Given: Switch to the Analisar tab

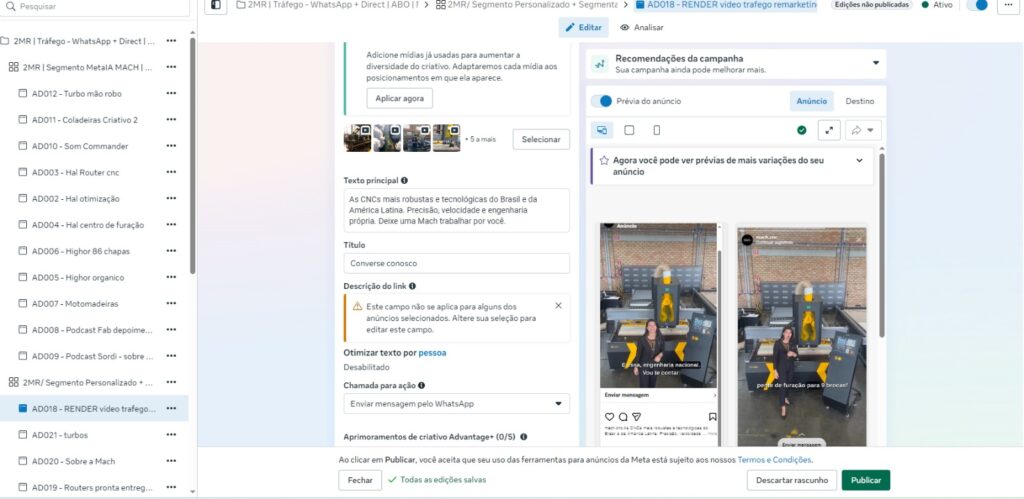Looking at the screenshot, I should [641, 27].
